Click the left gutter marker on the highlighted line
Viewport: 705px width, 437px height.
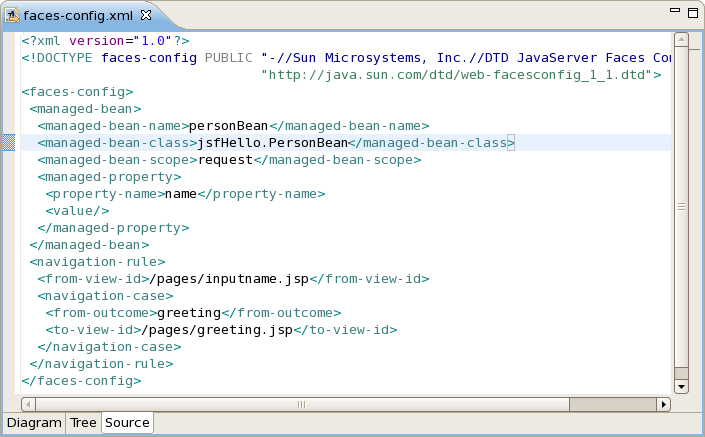click(x=9, y=143)
